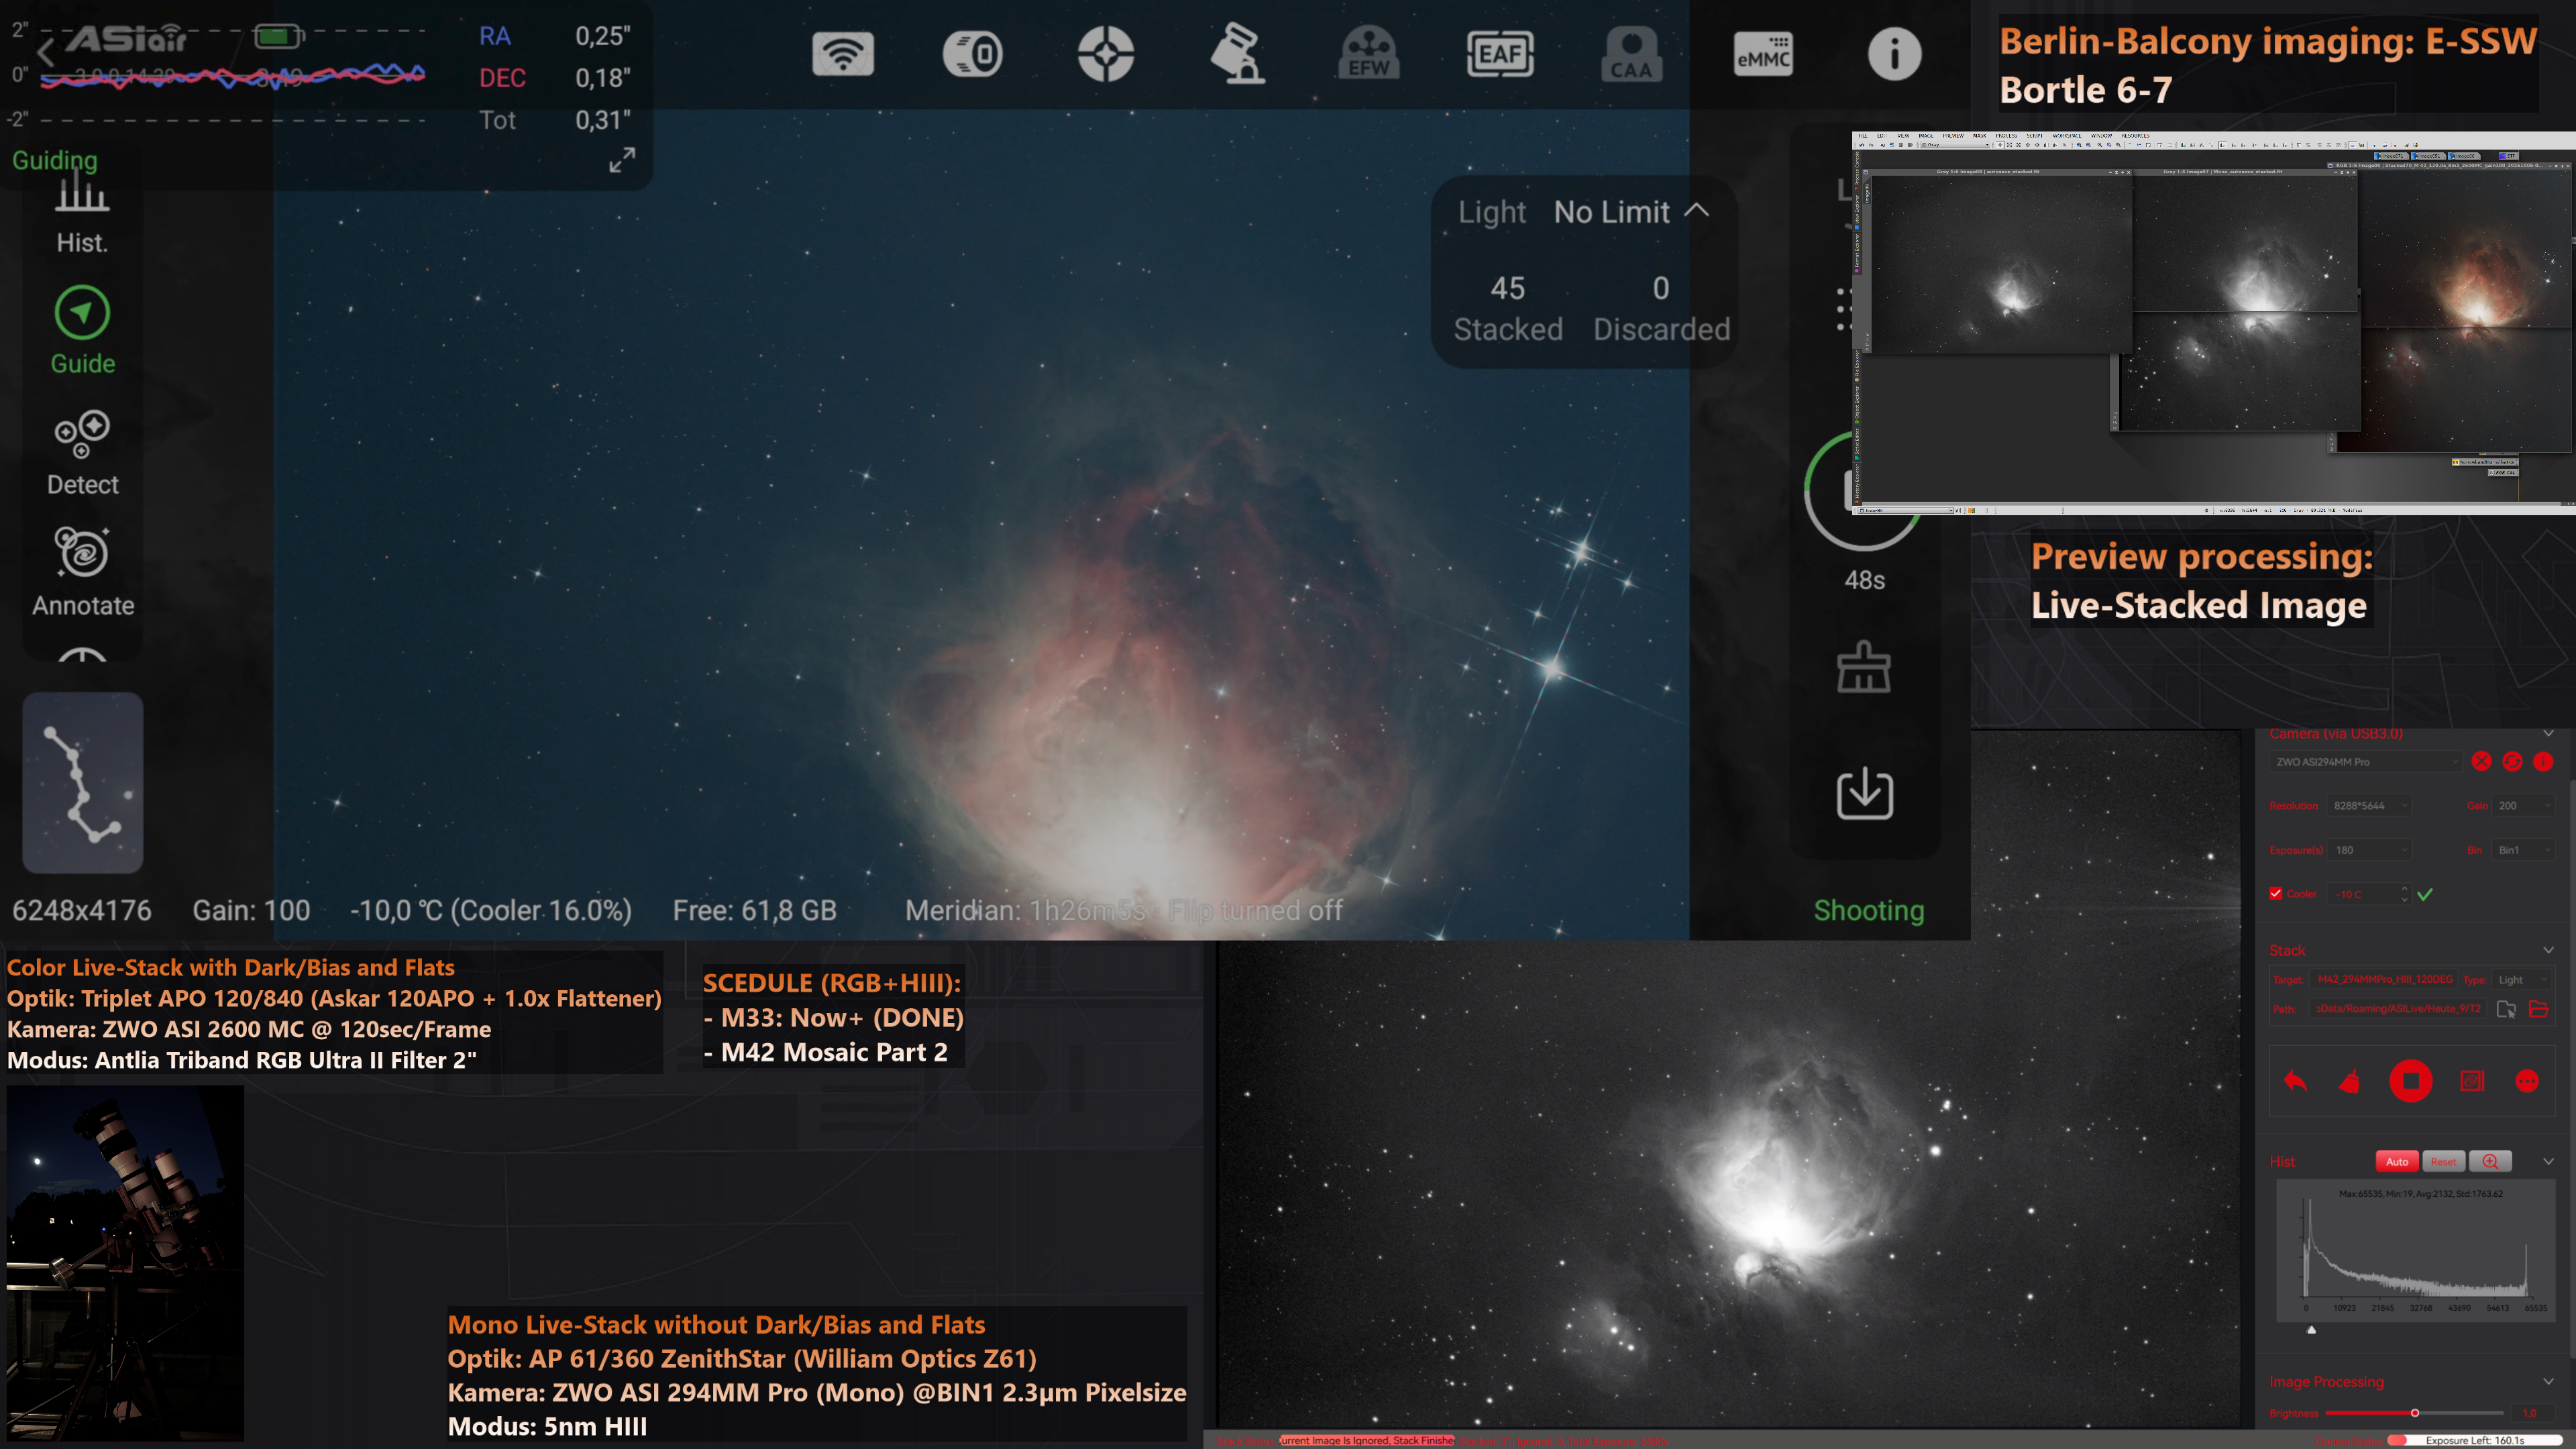Open the stack Type Light dropdown
Screen dimensions: 2576x1449
tap(2524, 980)
